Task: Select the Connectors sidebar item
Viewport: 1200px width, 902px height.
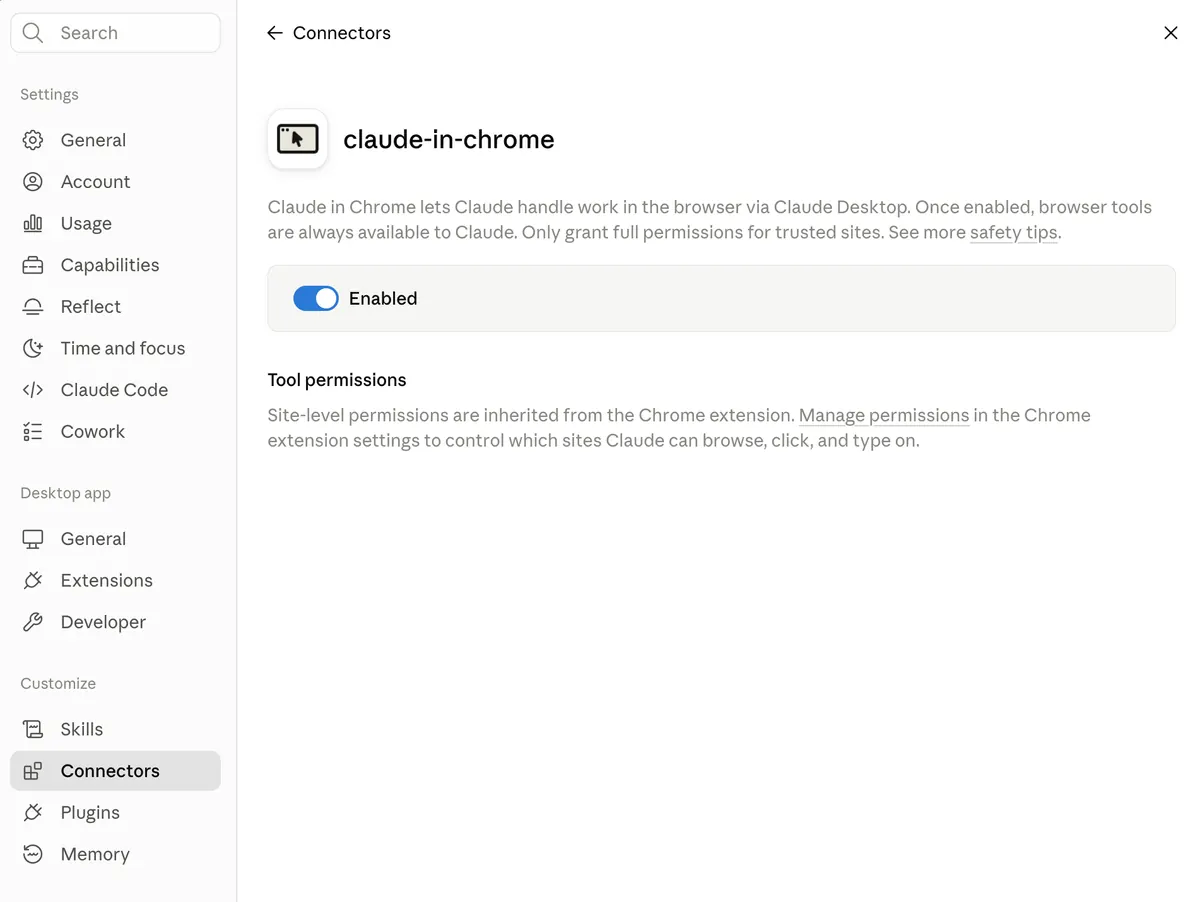Action: [x=115, y=771]
